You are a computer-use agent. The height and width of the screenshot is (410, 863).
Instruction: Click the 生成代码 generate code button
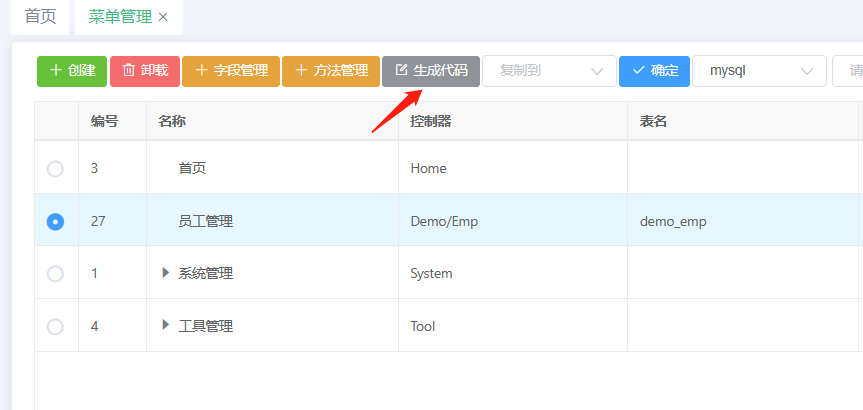coord(431,71)
